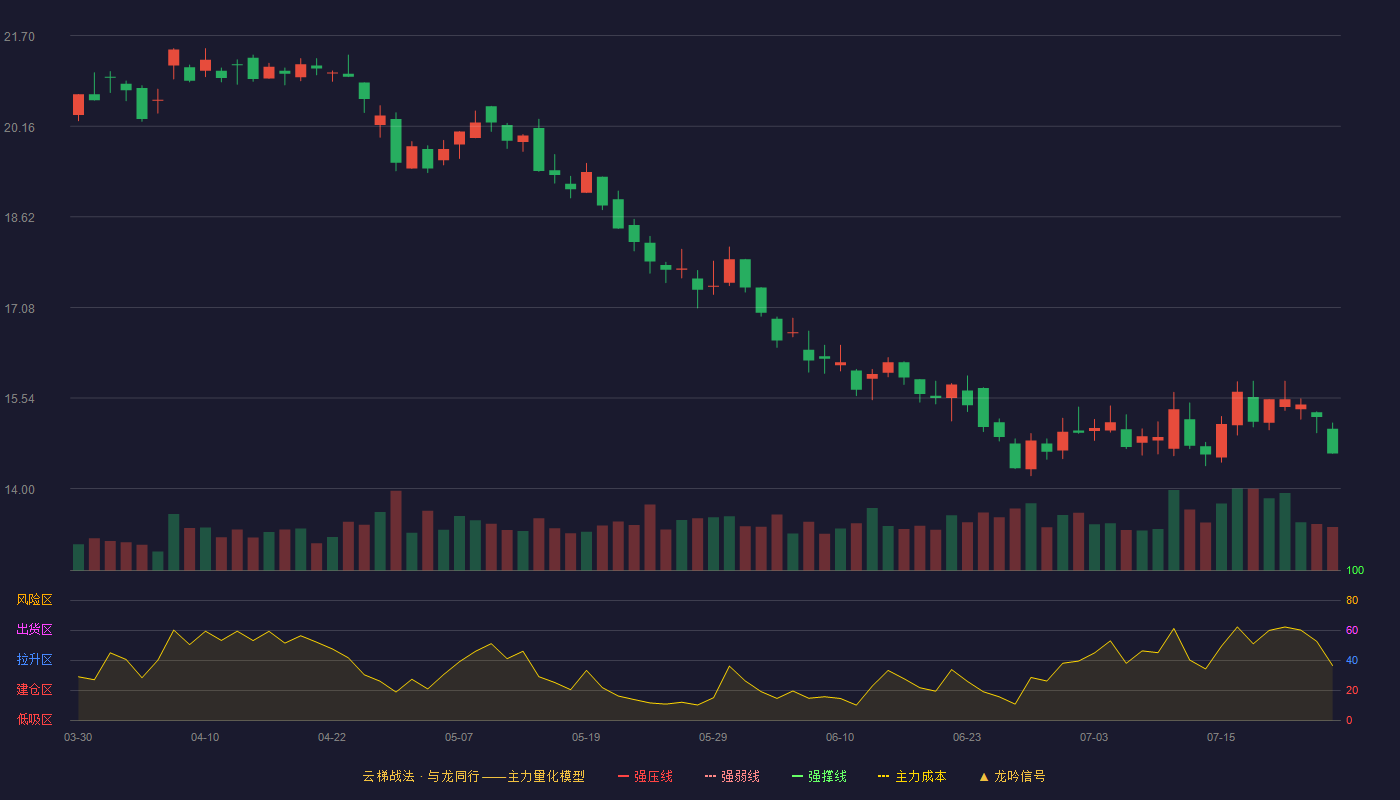Select the 拉升区 zone label
This screenshot has width=1400, height=800.
click(x=34, y=660)
